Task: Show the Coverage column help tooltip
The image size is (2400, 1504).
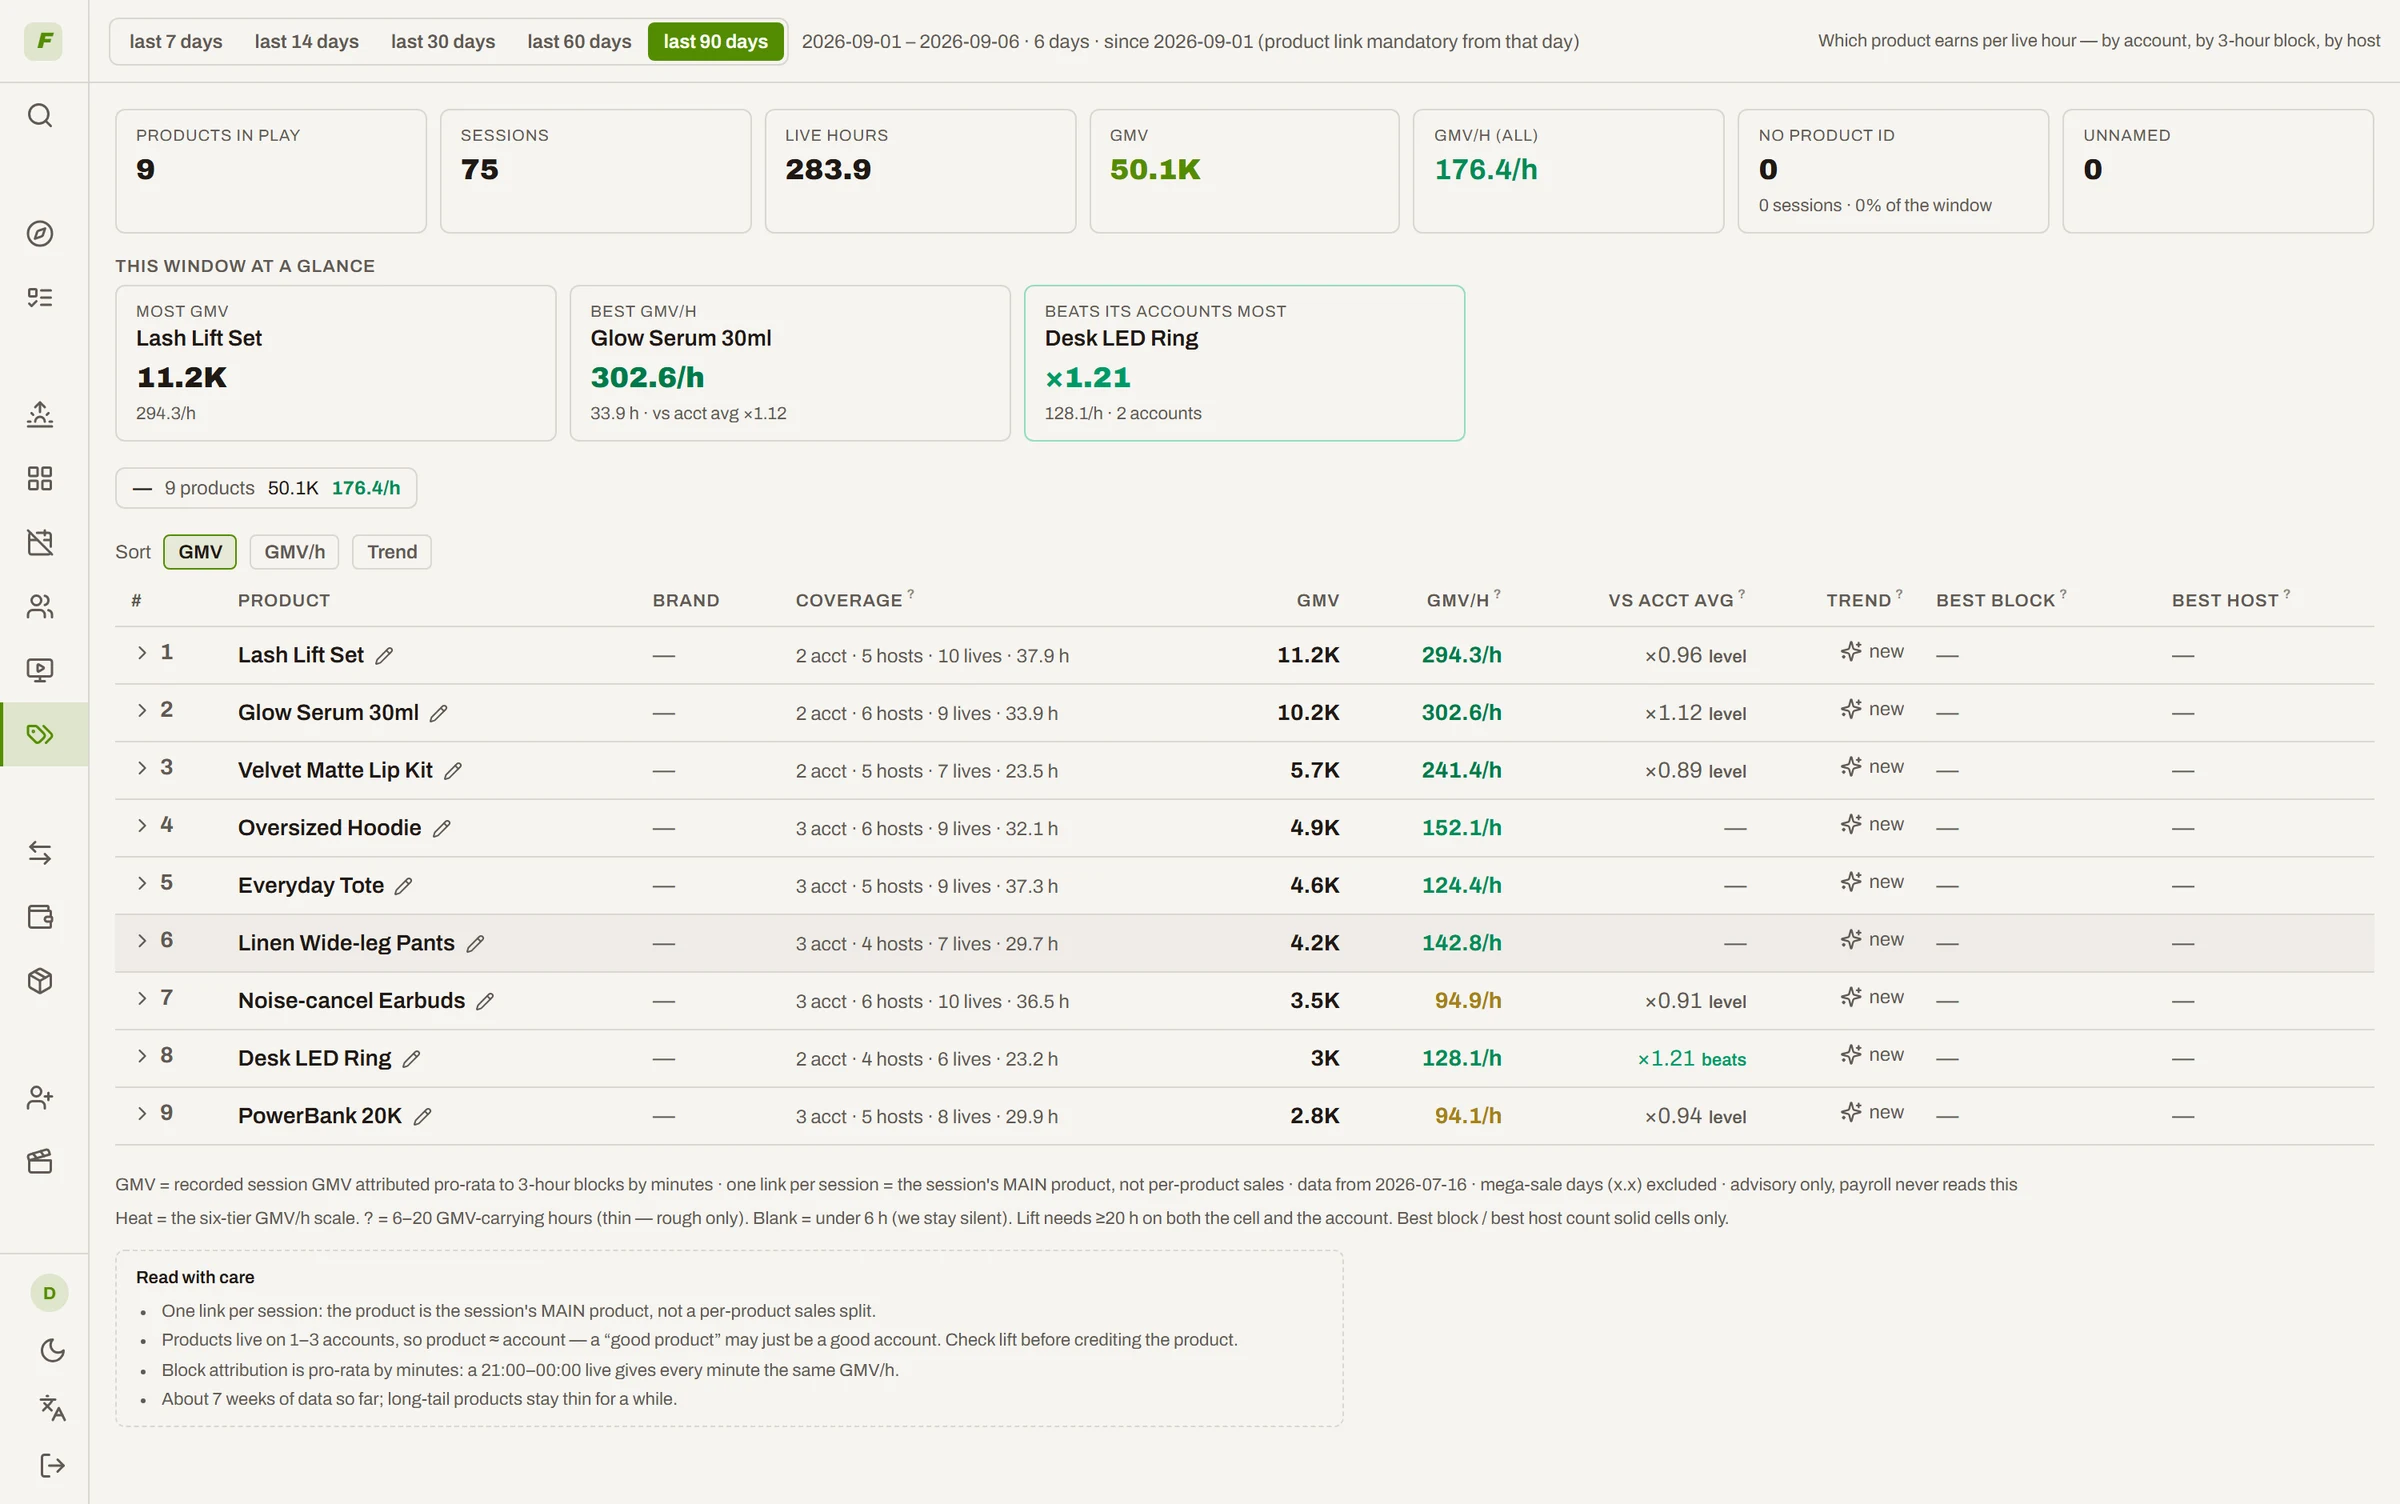Action: tap(910, 594)
